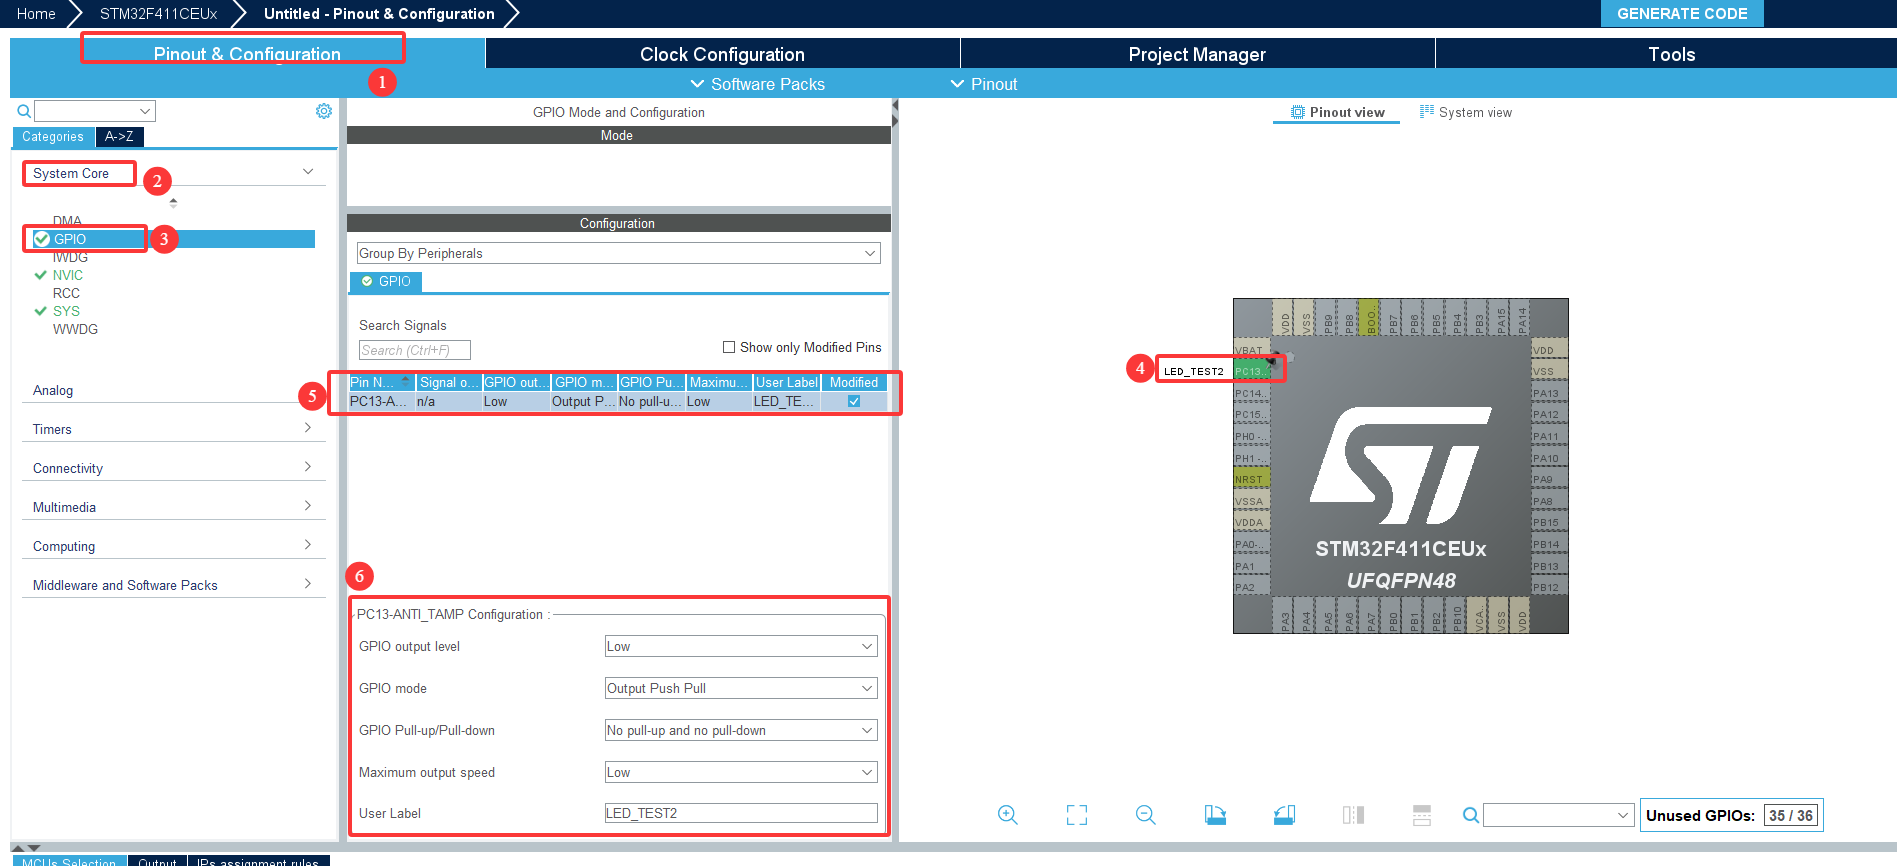The width and height of the screenshot is (1897, 866).
Task: Click the BOOT0 pin on the chip
Action: (x=1370, y=316)
